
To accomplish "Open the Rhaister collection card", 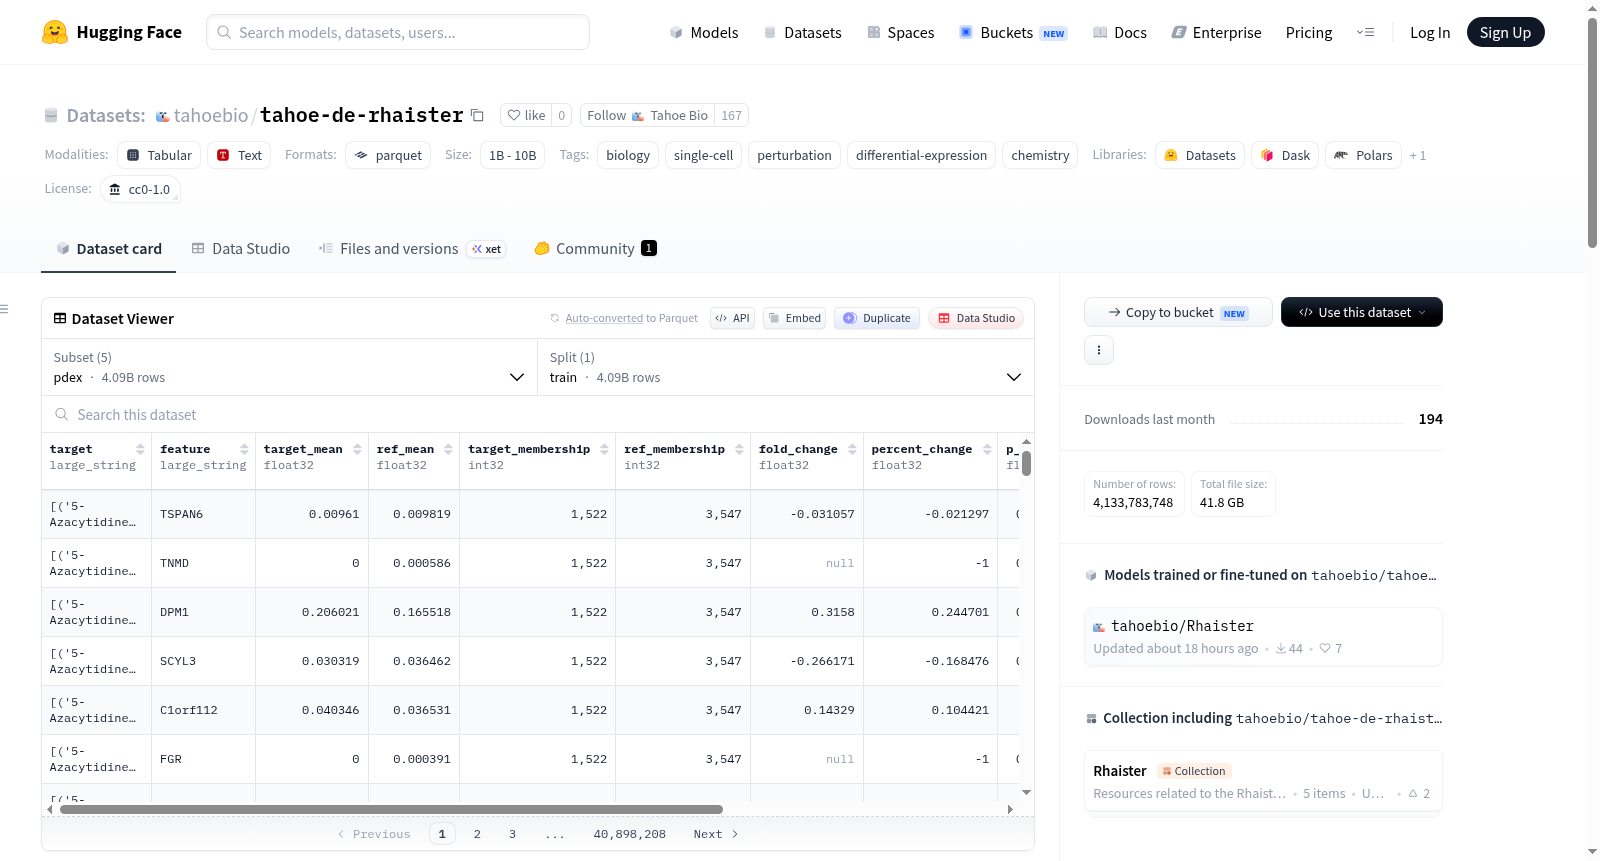I will point(1263,781).
